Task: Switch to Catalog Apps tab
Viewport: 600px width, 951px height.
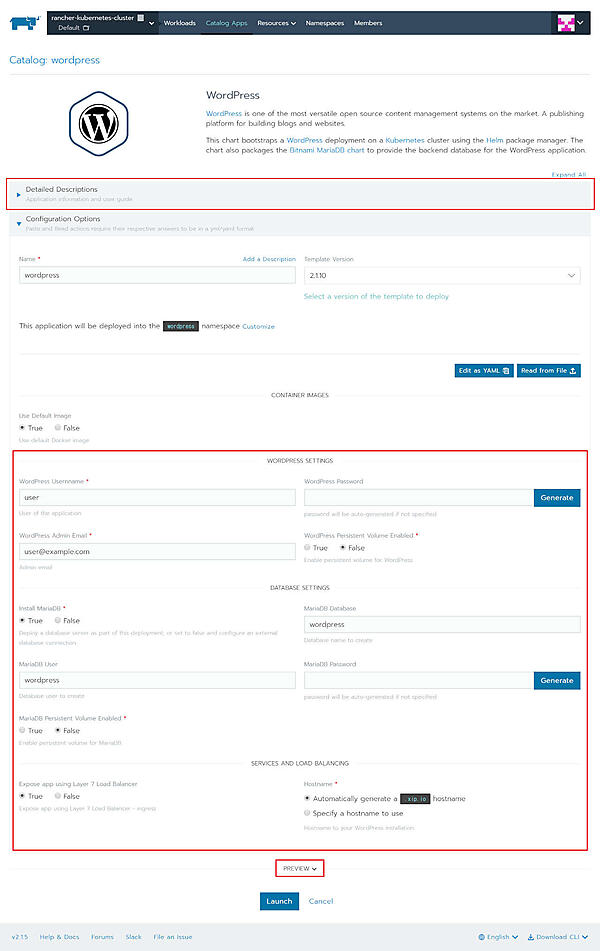Action: tap(226, 23)
